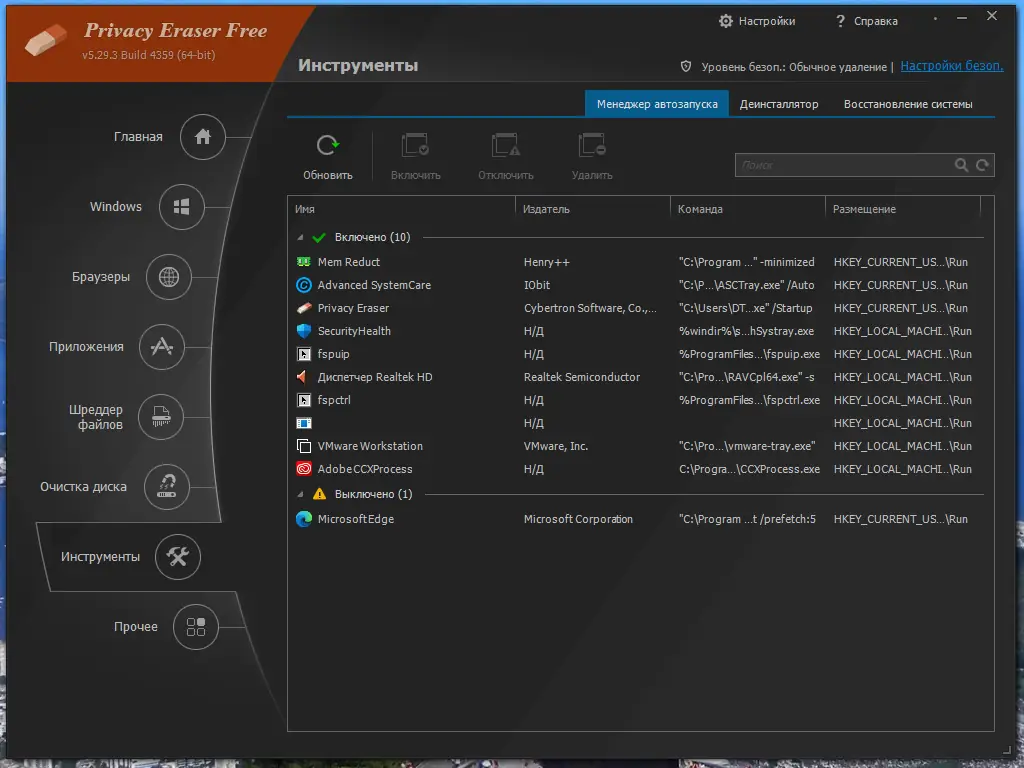
Task: Open the Прочее grid icon
Action: [x=195, y=627]
